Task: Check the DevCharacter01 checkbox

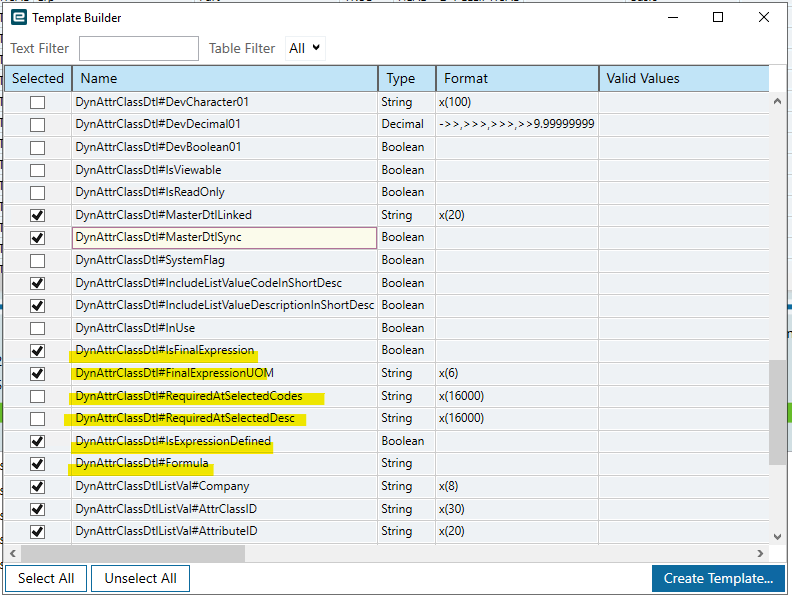Action: 37,103
